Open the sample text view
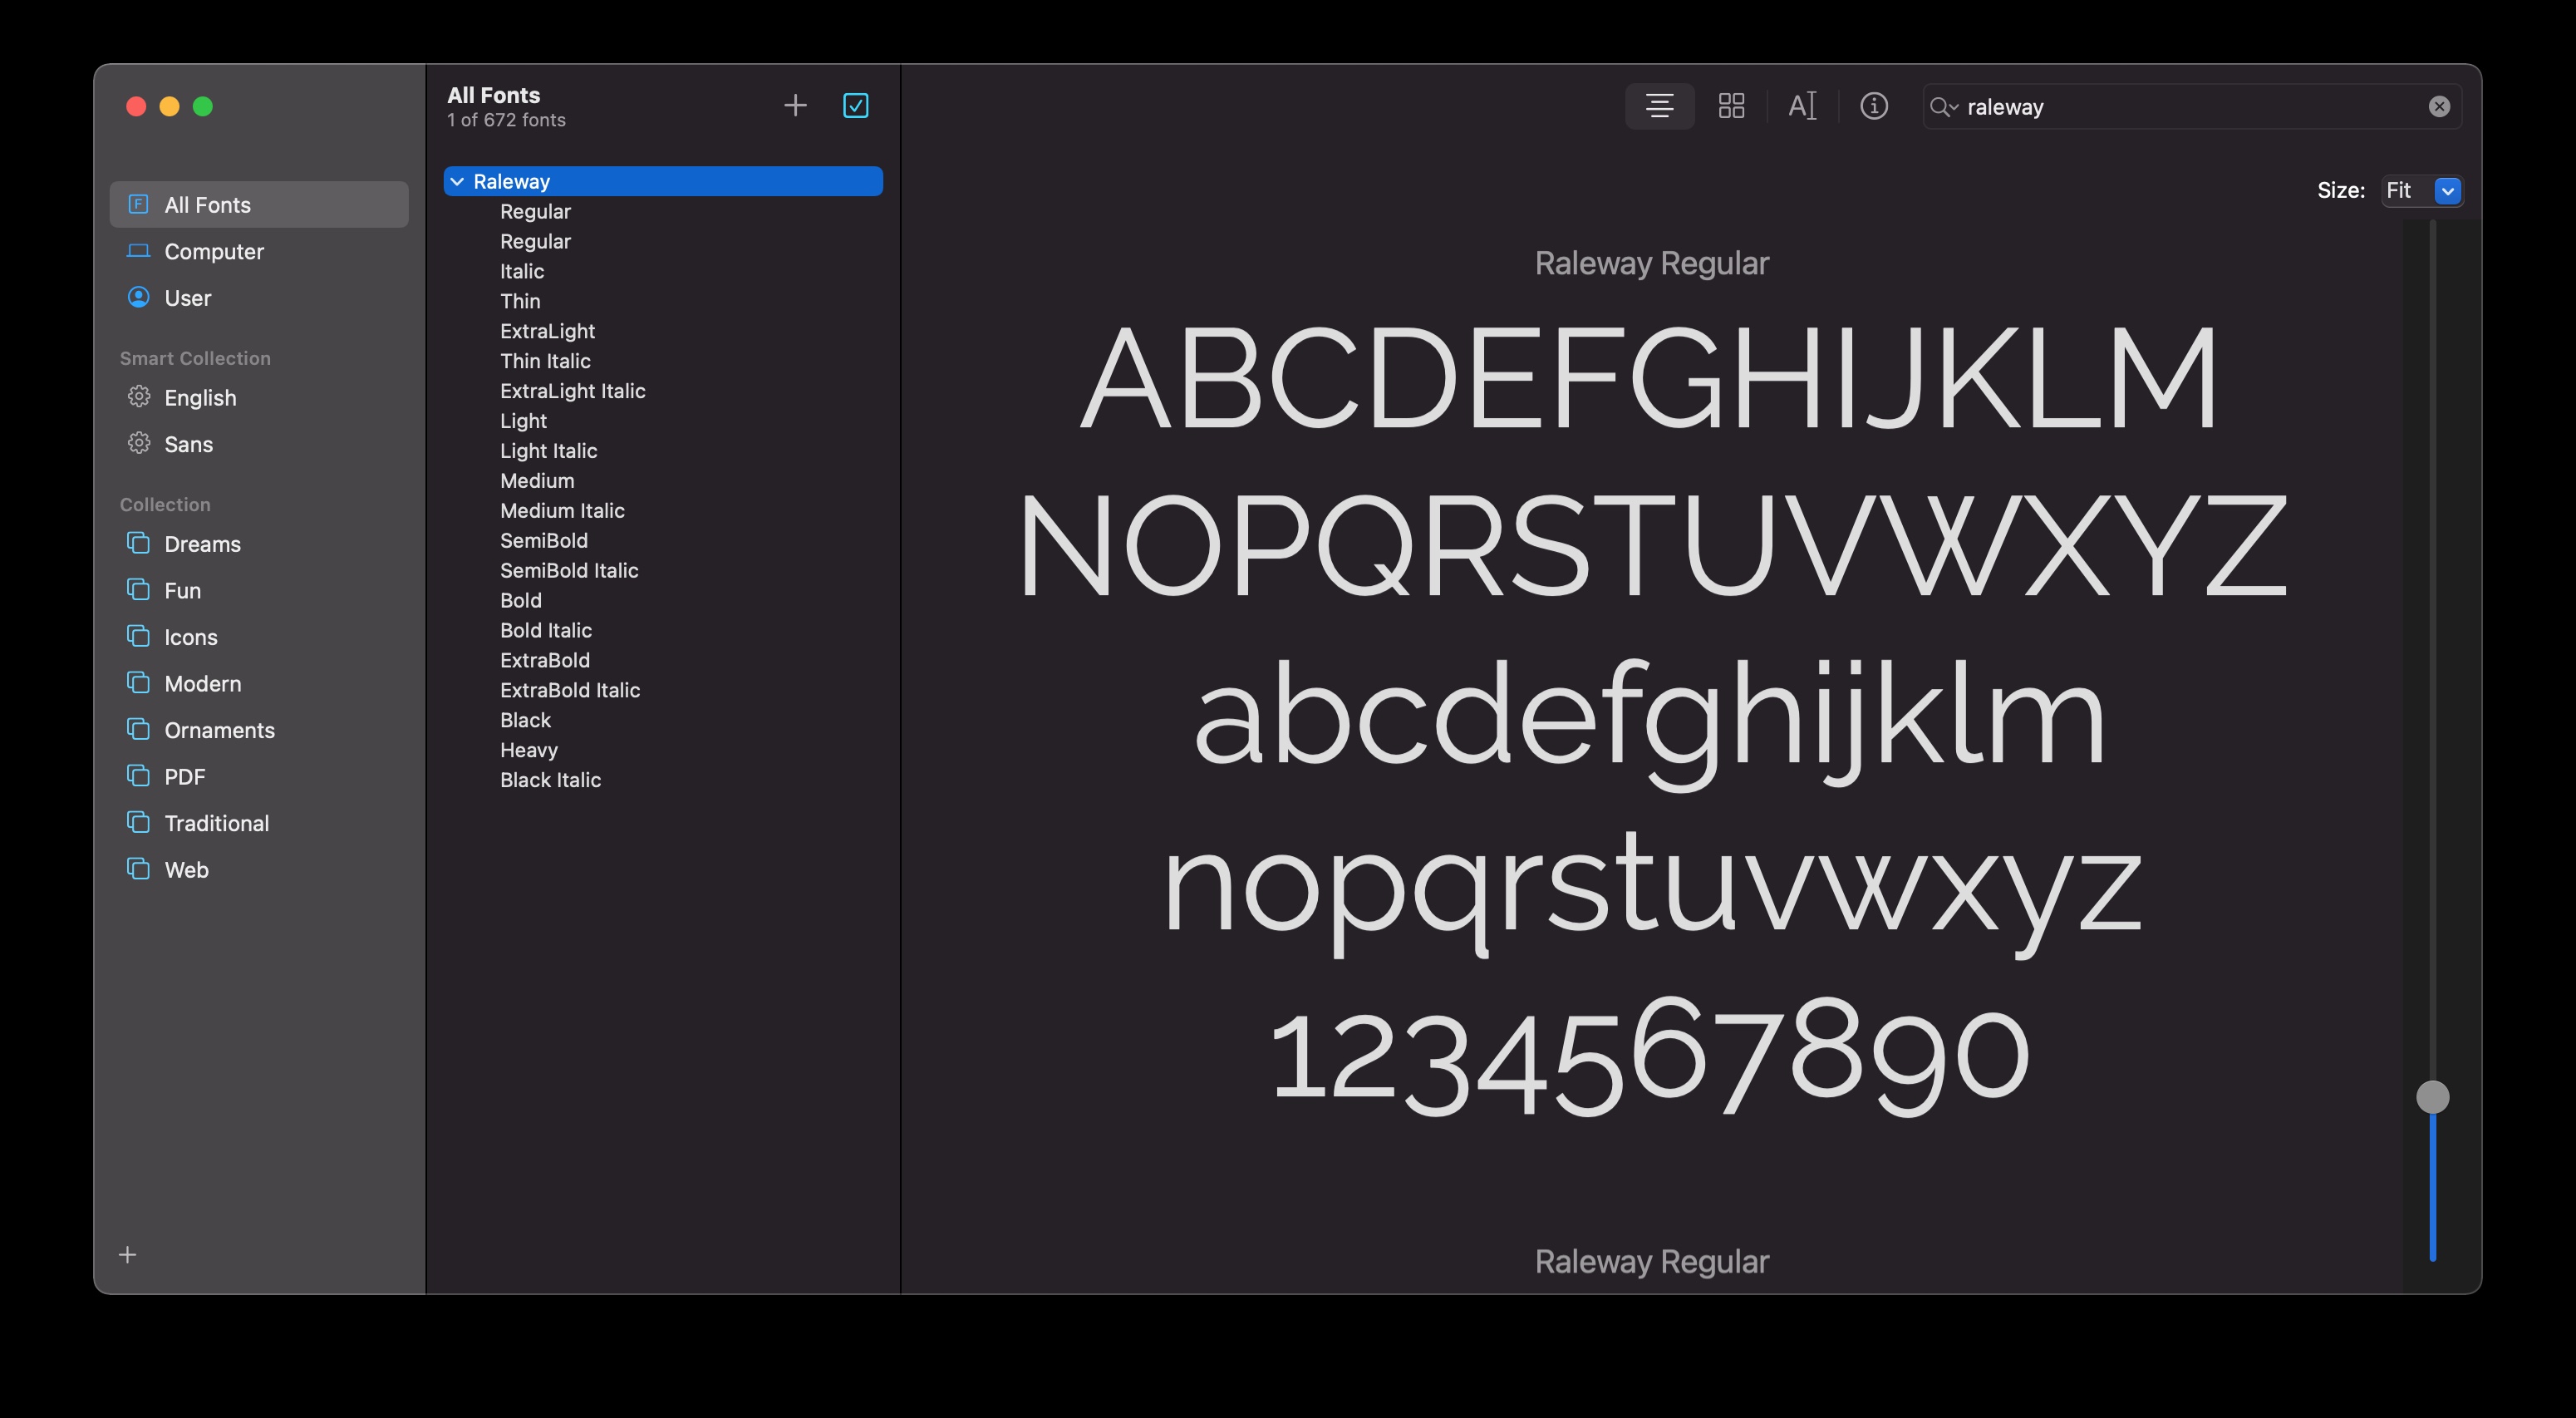 [x=1802, y=105]
